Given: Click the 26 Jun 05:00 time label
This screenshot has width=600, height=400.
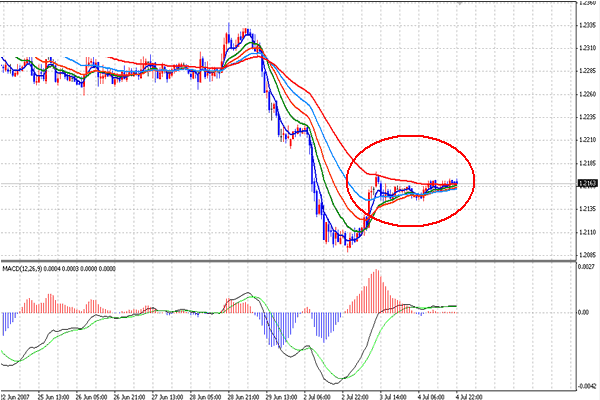Looking at the screenshot, I should click(91, 397).
